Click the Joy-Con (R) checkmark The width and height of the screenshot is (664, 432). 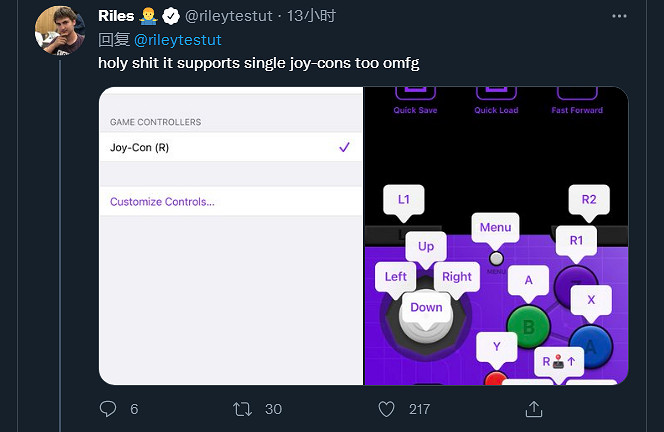(344, 147)
